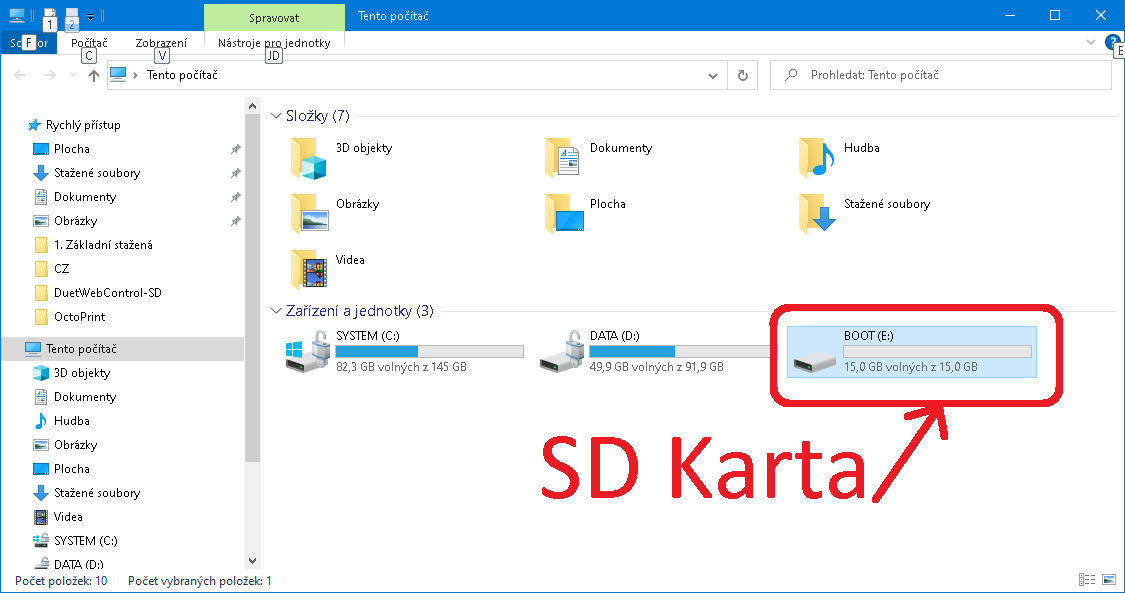The height and width of the screenshot is (593, 1125).
Task: Refresh the Tento počítač view
Action: pyautogui.click(x=743, y=75)
